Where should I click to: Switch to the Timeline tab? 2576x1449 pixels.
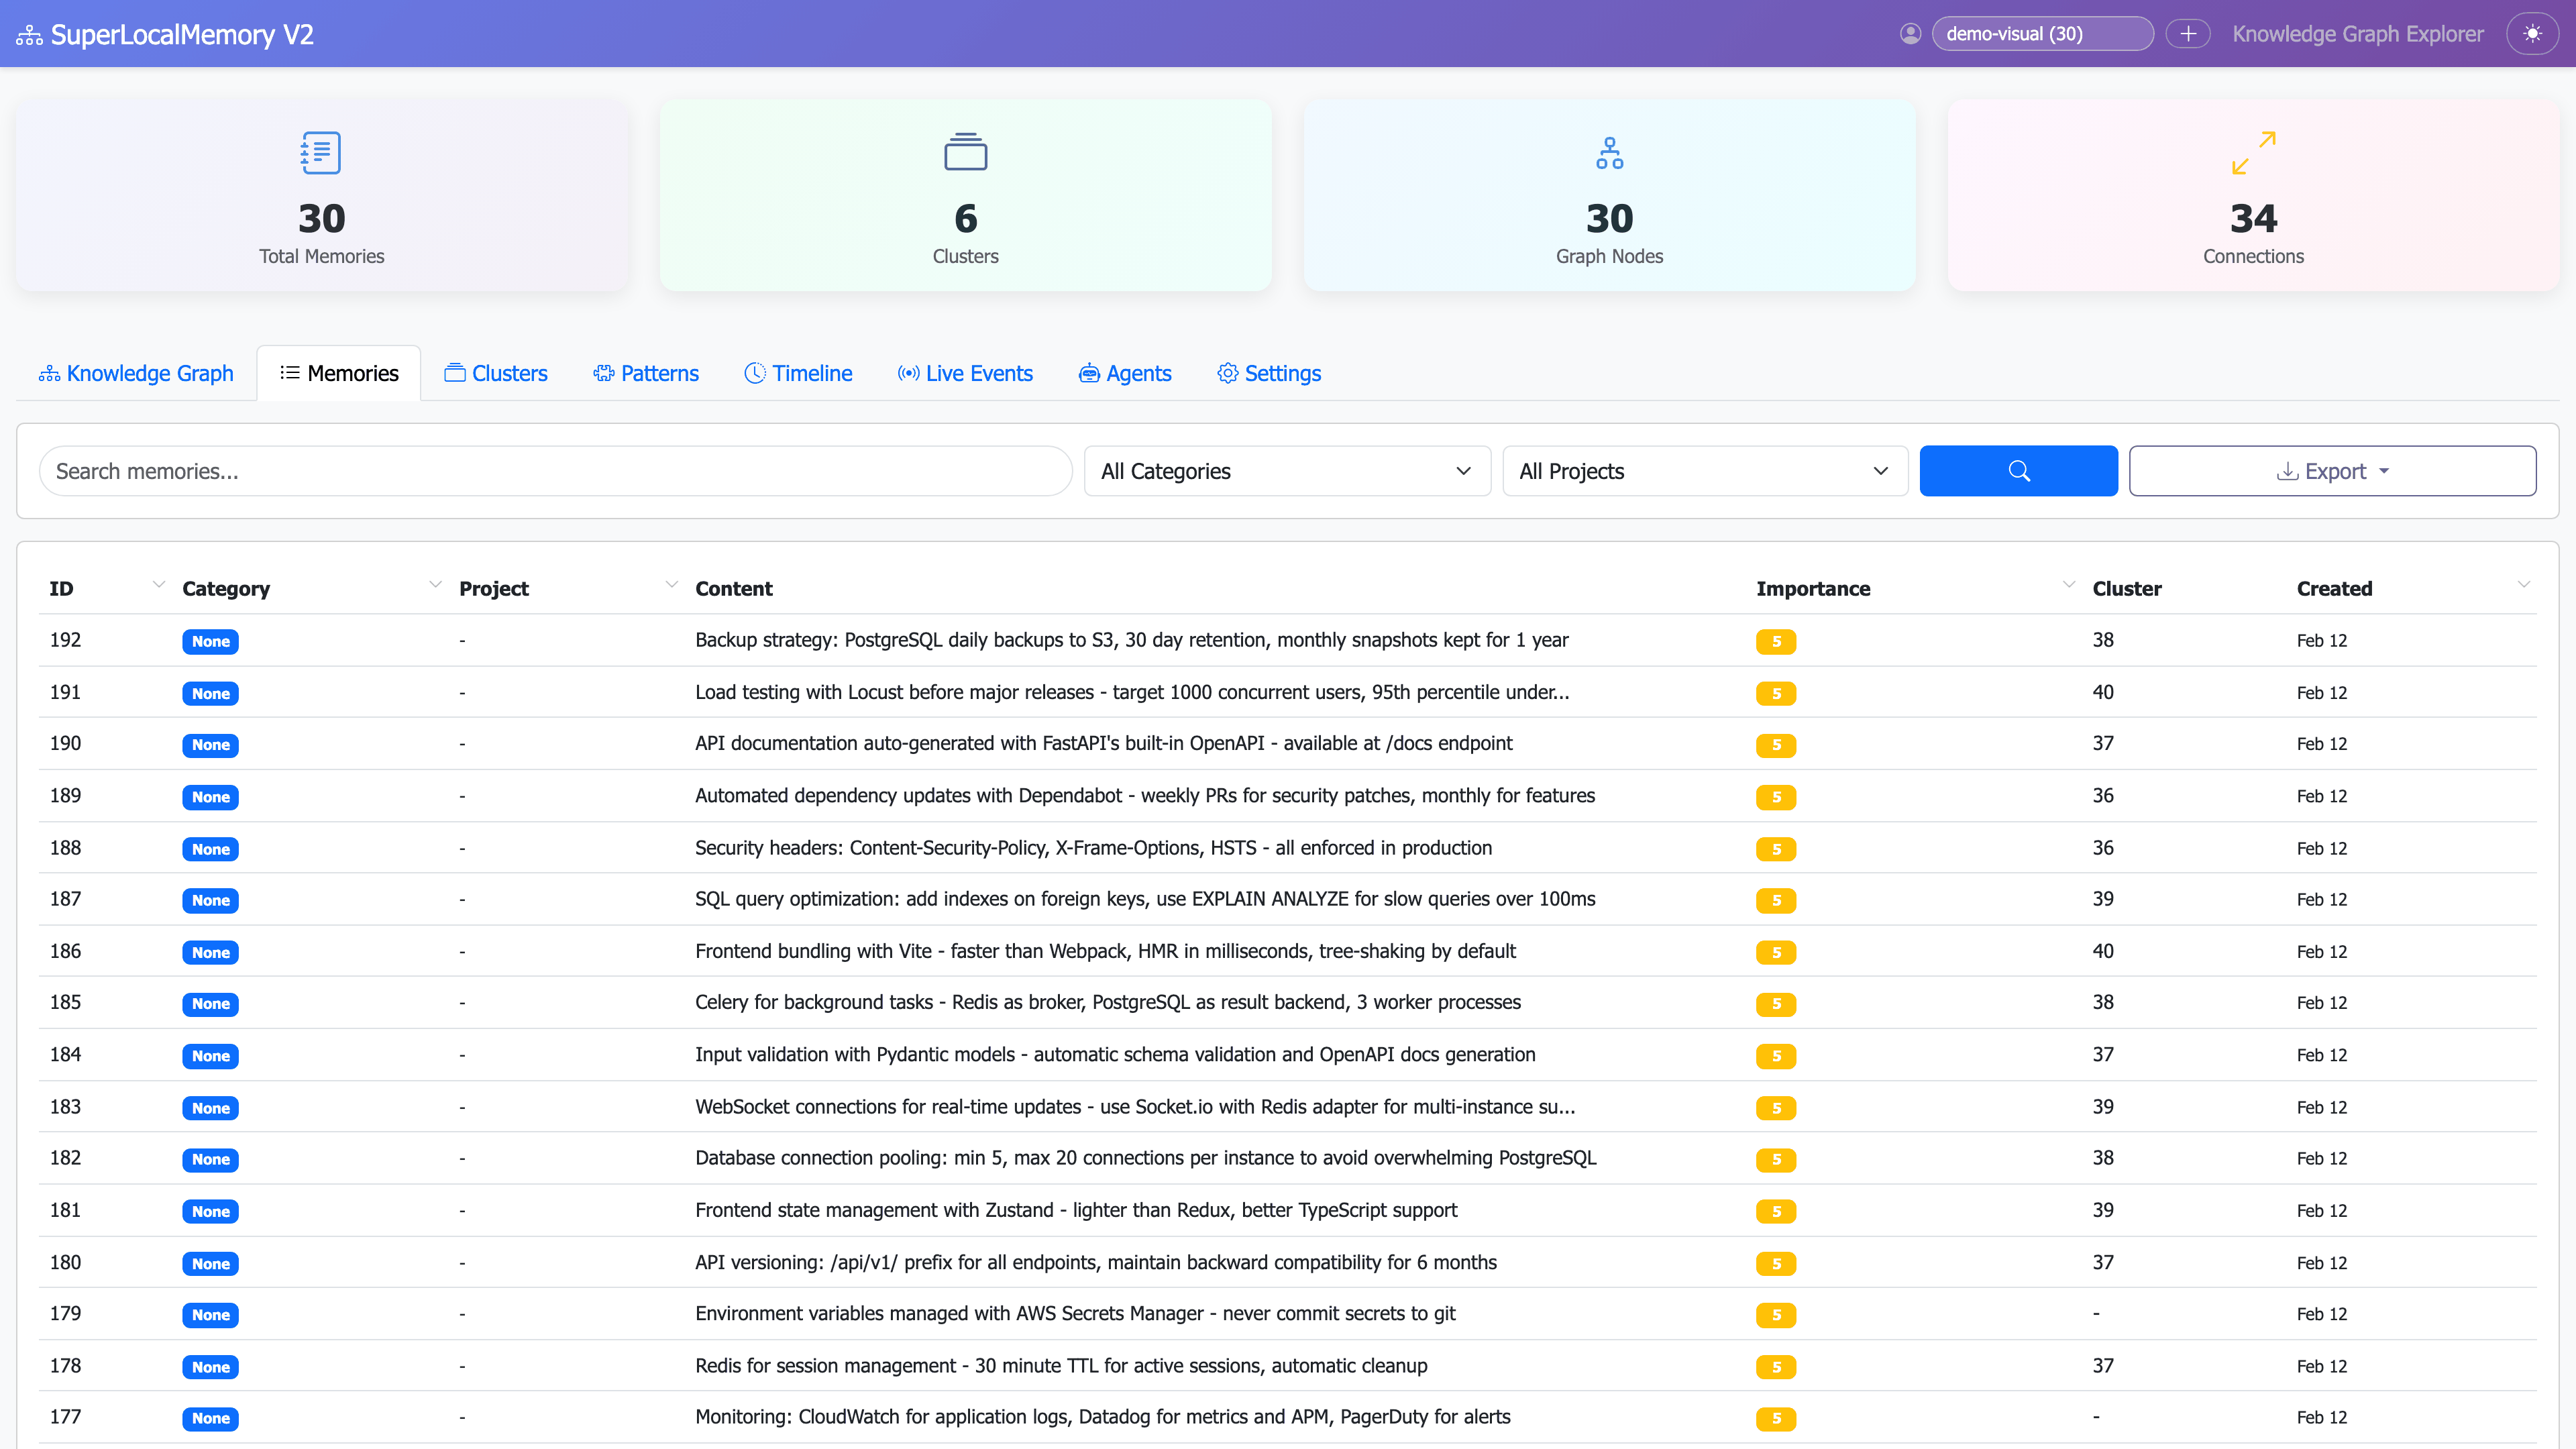coord(797,373)
